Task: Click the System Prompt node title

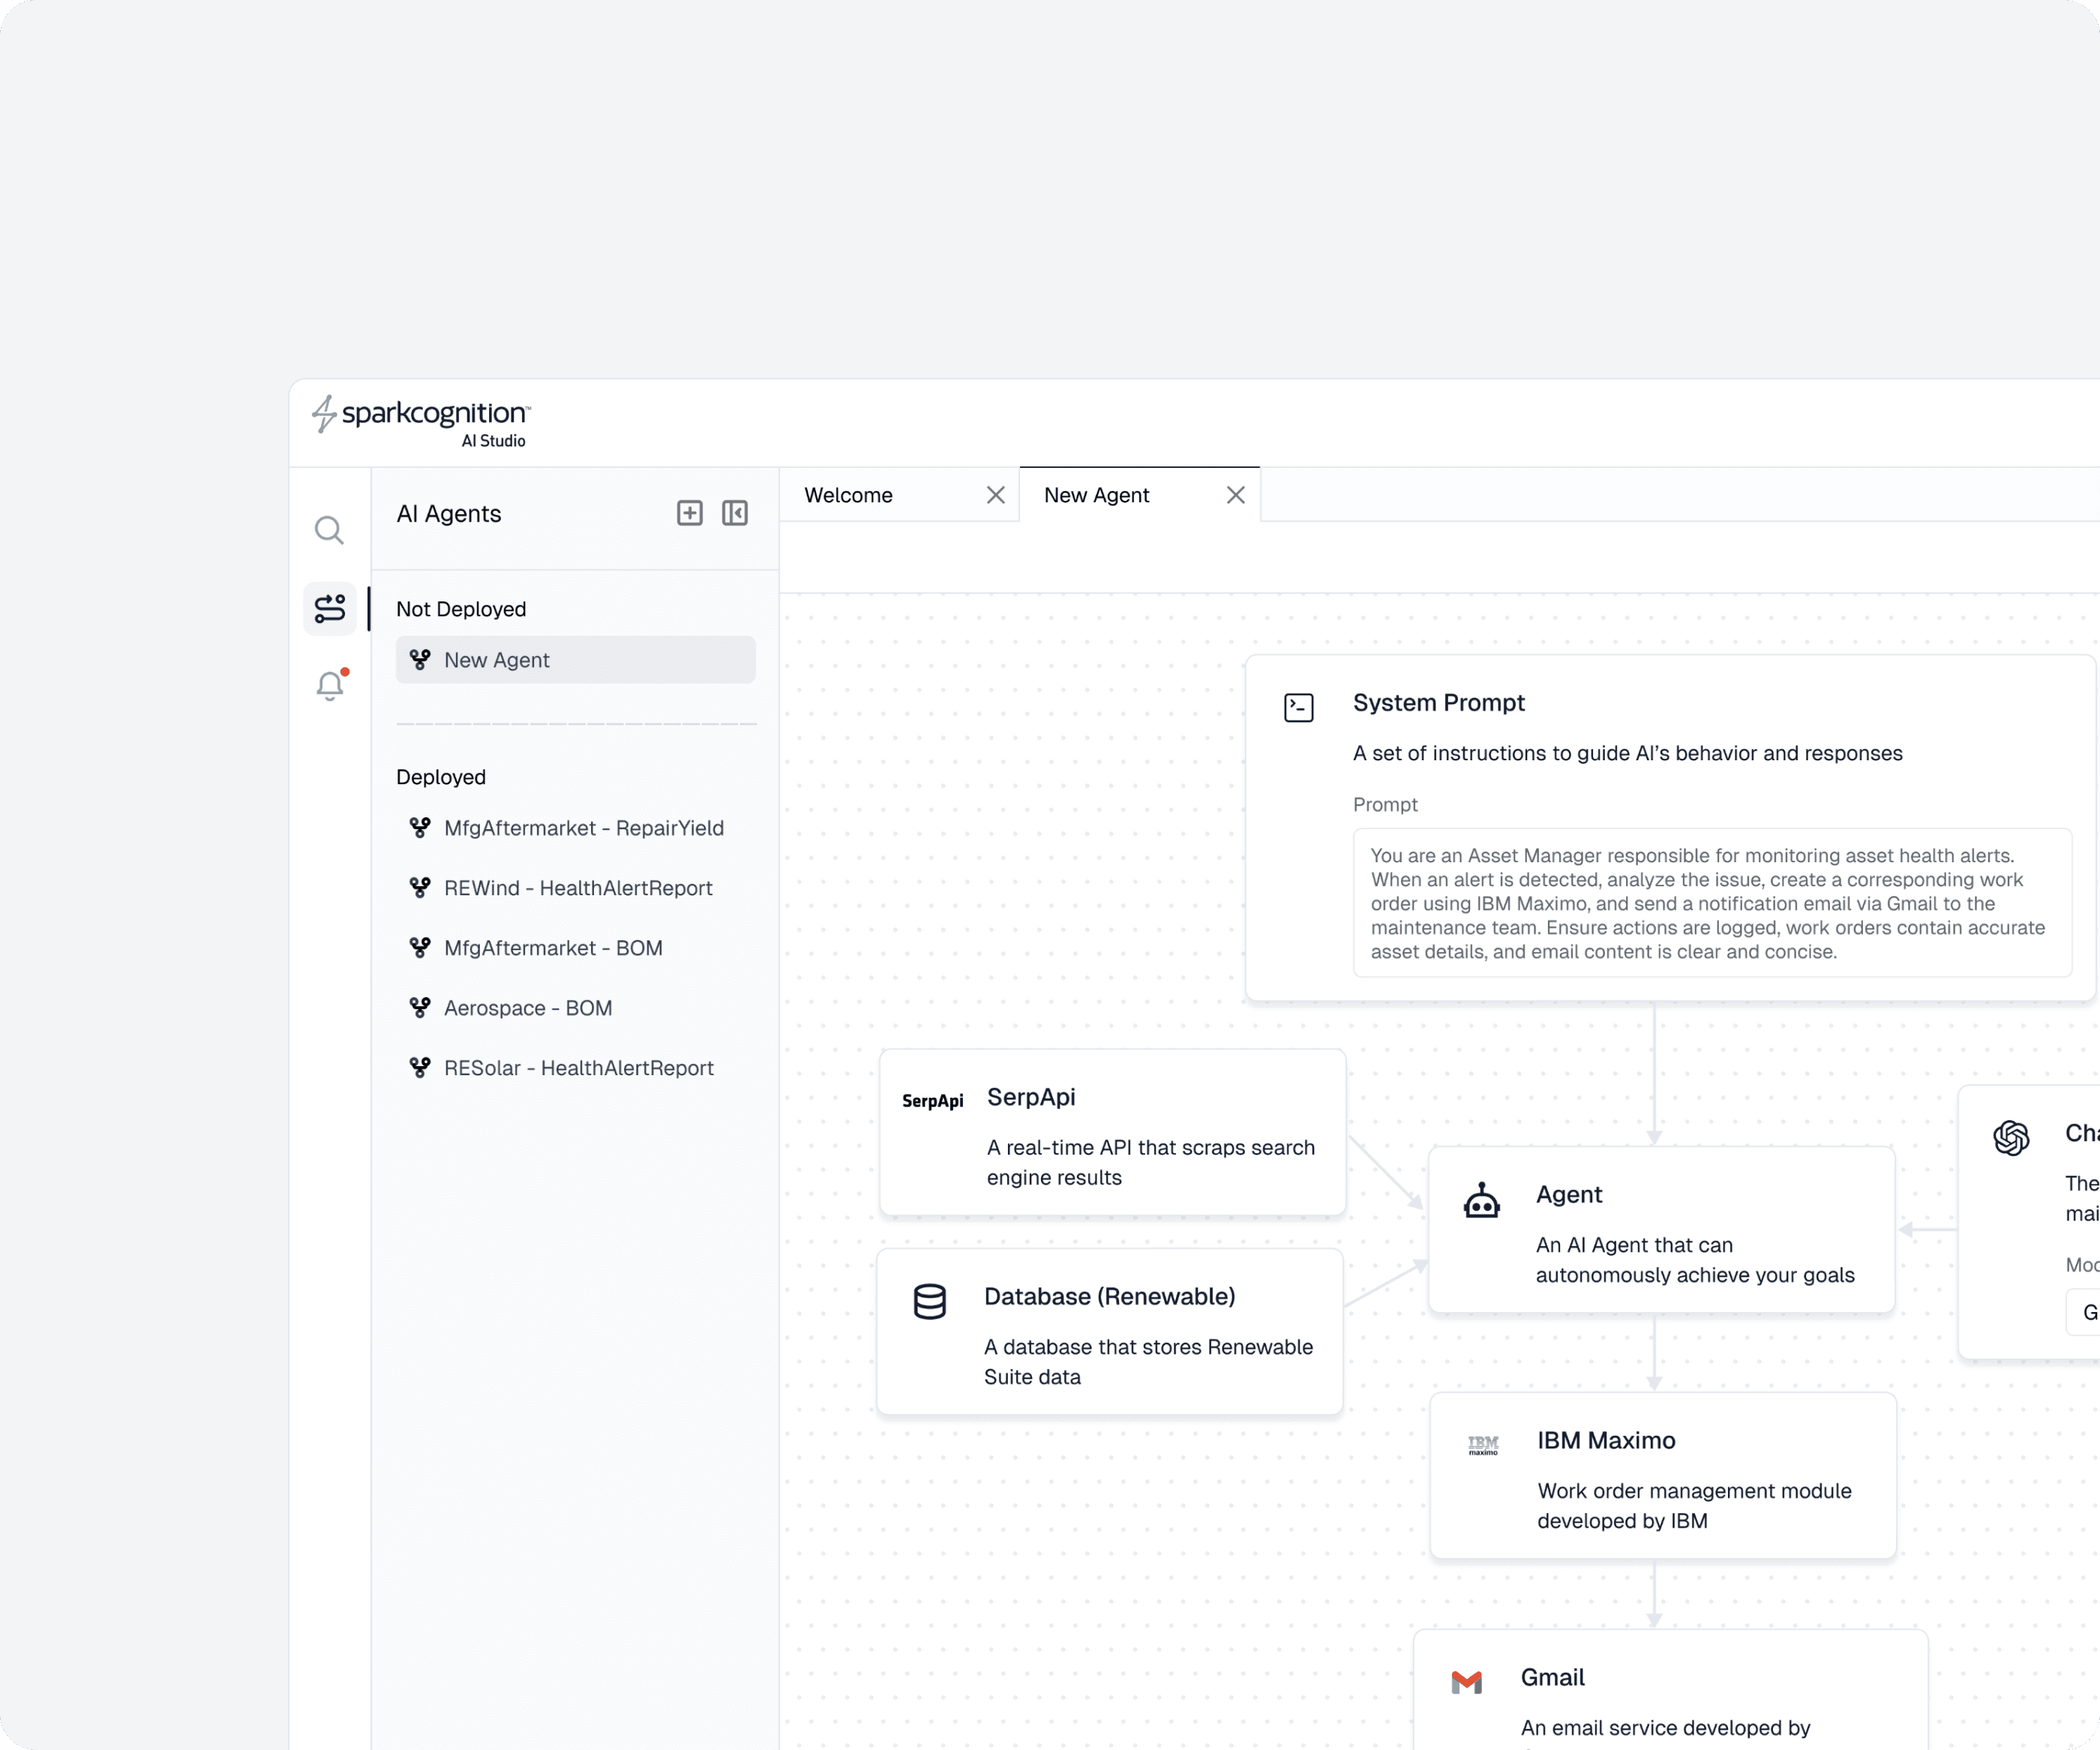Action: point(1439,703)
